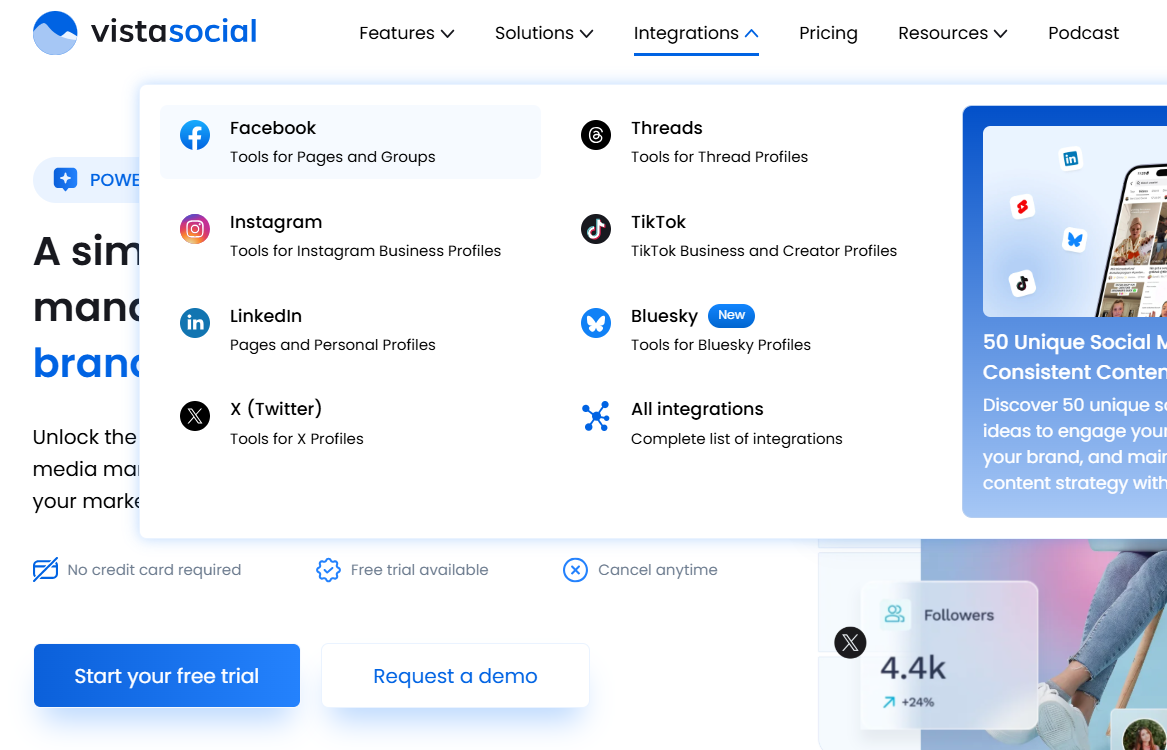The height and width of the screenshot is (750, 1167).
Task: Select the All integrations icon
Action: tap(596, 416)
